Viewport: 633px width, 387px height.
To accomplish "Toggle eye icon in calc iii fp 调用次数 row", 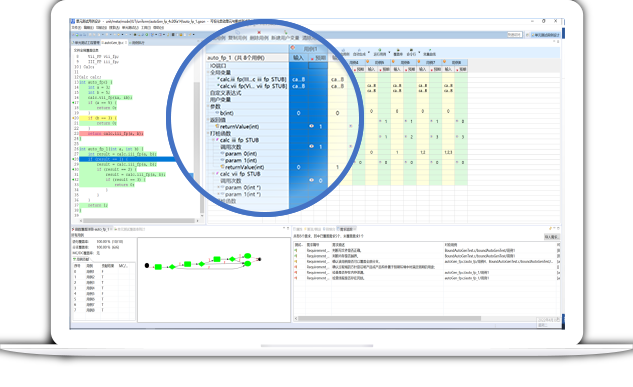I will point(311,146).
